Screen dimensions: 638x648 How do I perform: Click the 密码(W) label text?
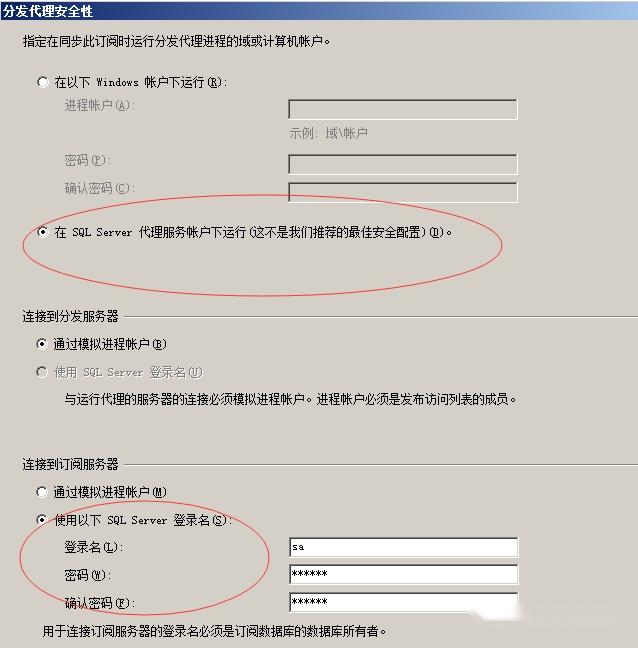pyautogui.click(x=88, y=575)
